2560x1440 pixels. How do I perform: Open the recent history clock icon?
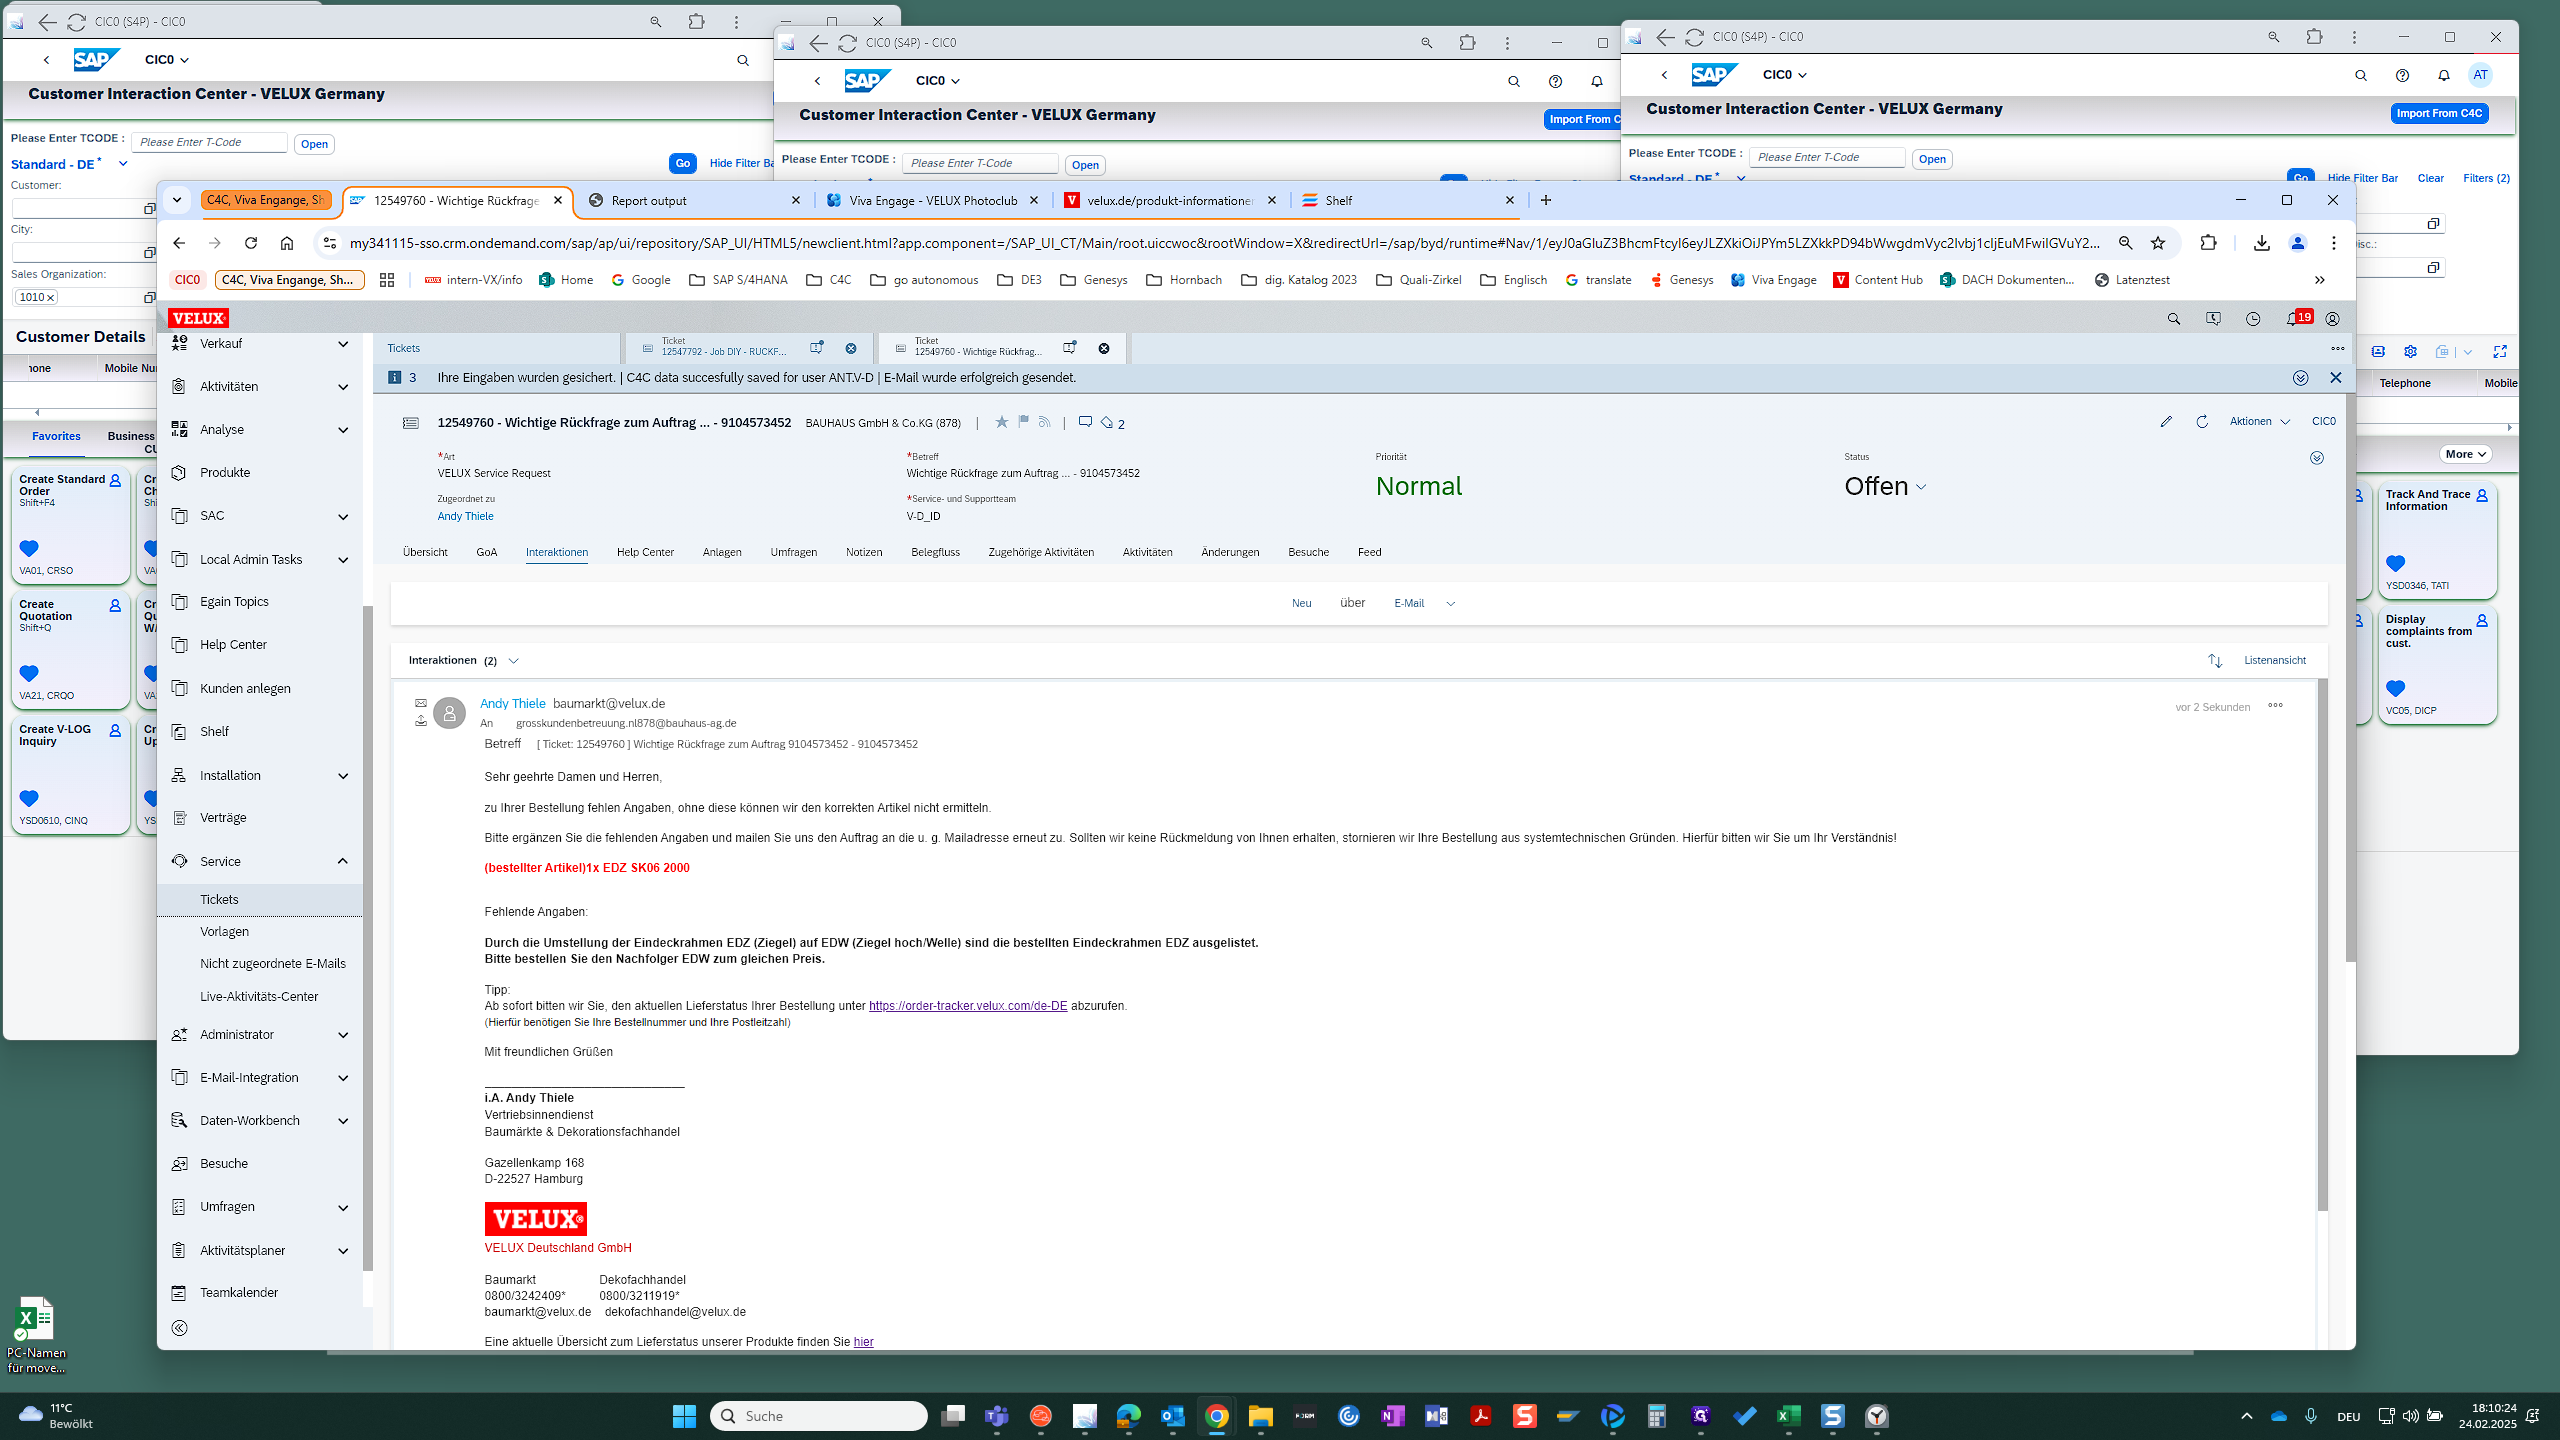(x=2253, y=319)
